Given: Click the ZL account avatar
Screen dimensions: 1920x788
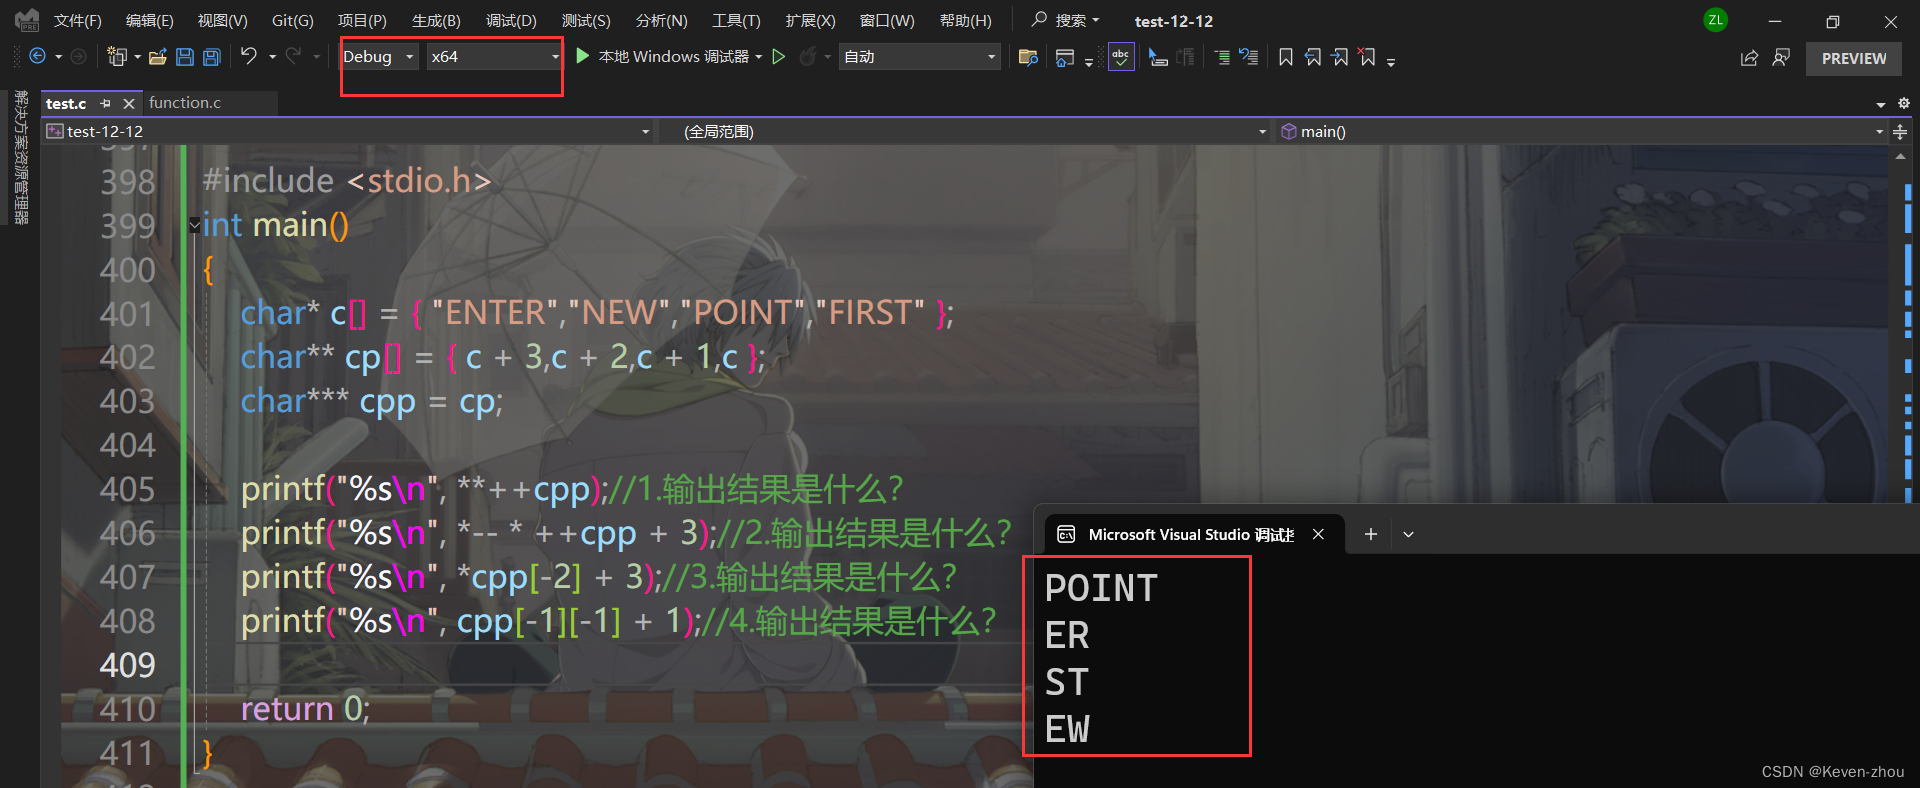Looking at the screenshot, I should 1716,20.
